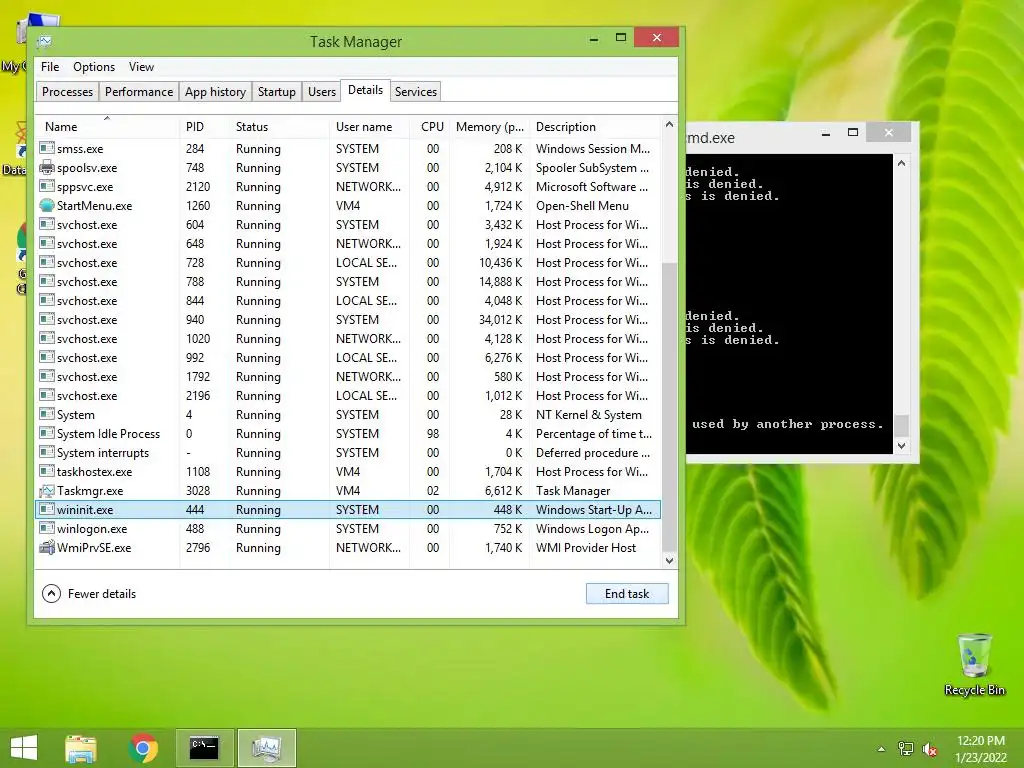
Task: Click the sppsvc.exe process icon
Action: click(46, 186)
